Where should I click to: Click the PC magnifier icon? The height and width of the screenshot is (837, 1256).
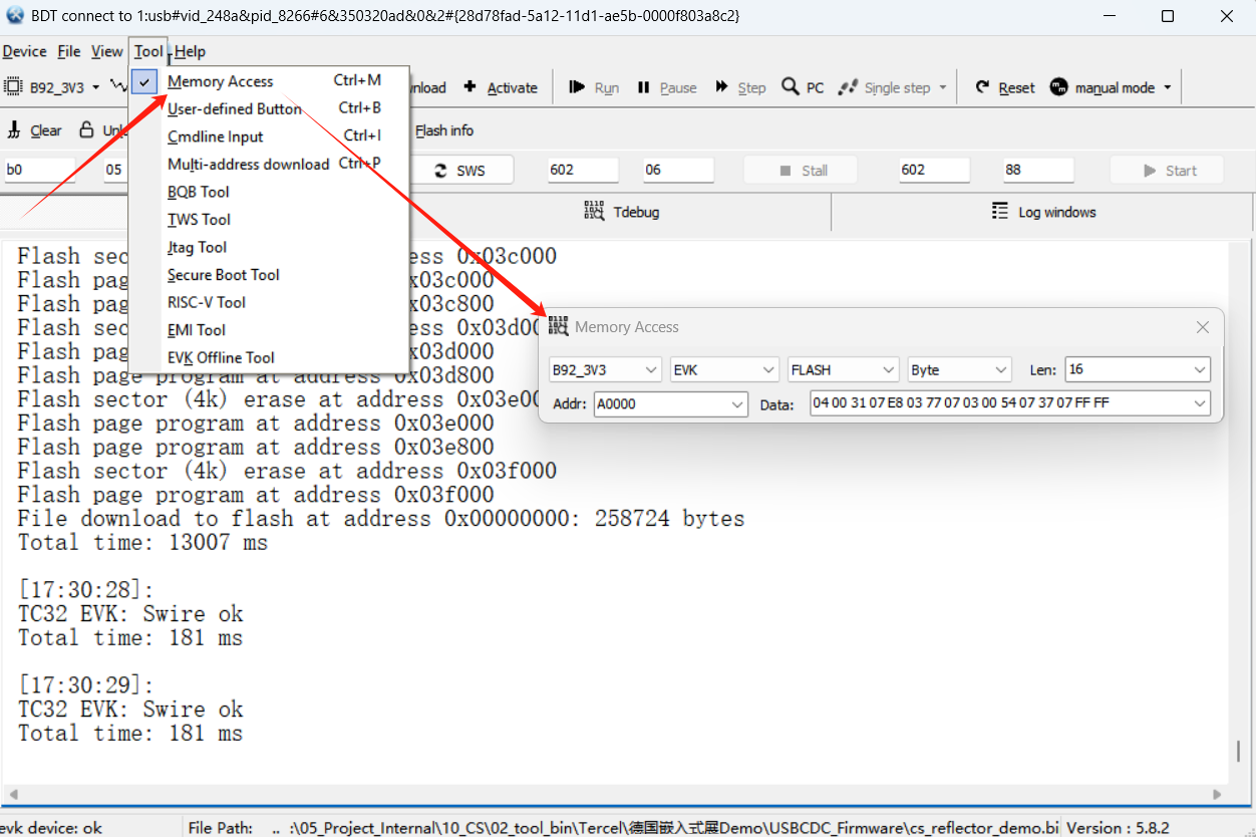(x=790, y=88)
